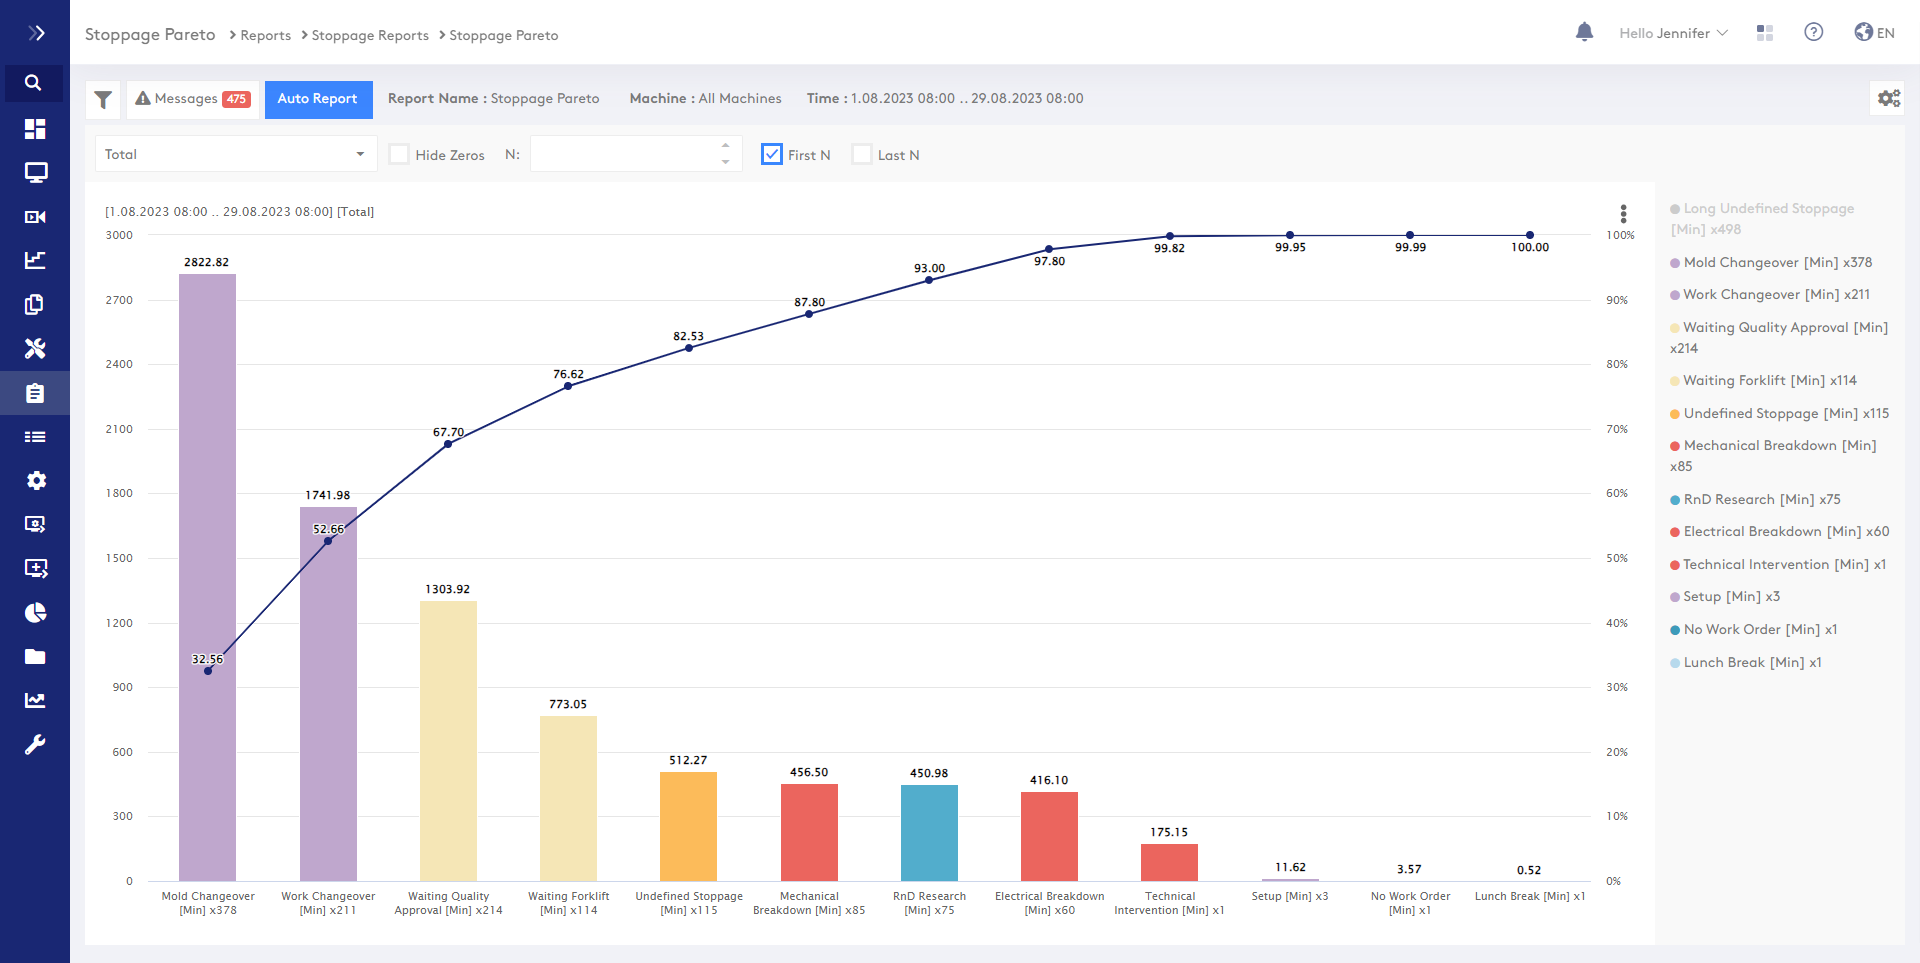
Task: Navigate to Stoppage Reports breadcrumb
Action: (370, 35)
